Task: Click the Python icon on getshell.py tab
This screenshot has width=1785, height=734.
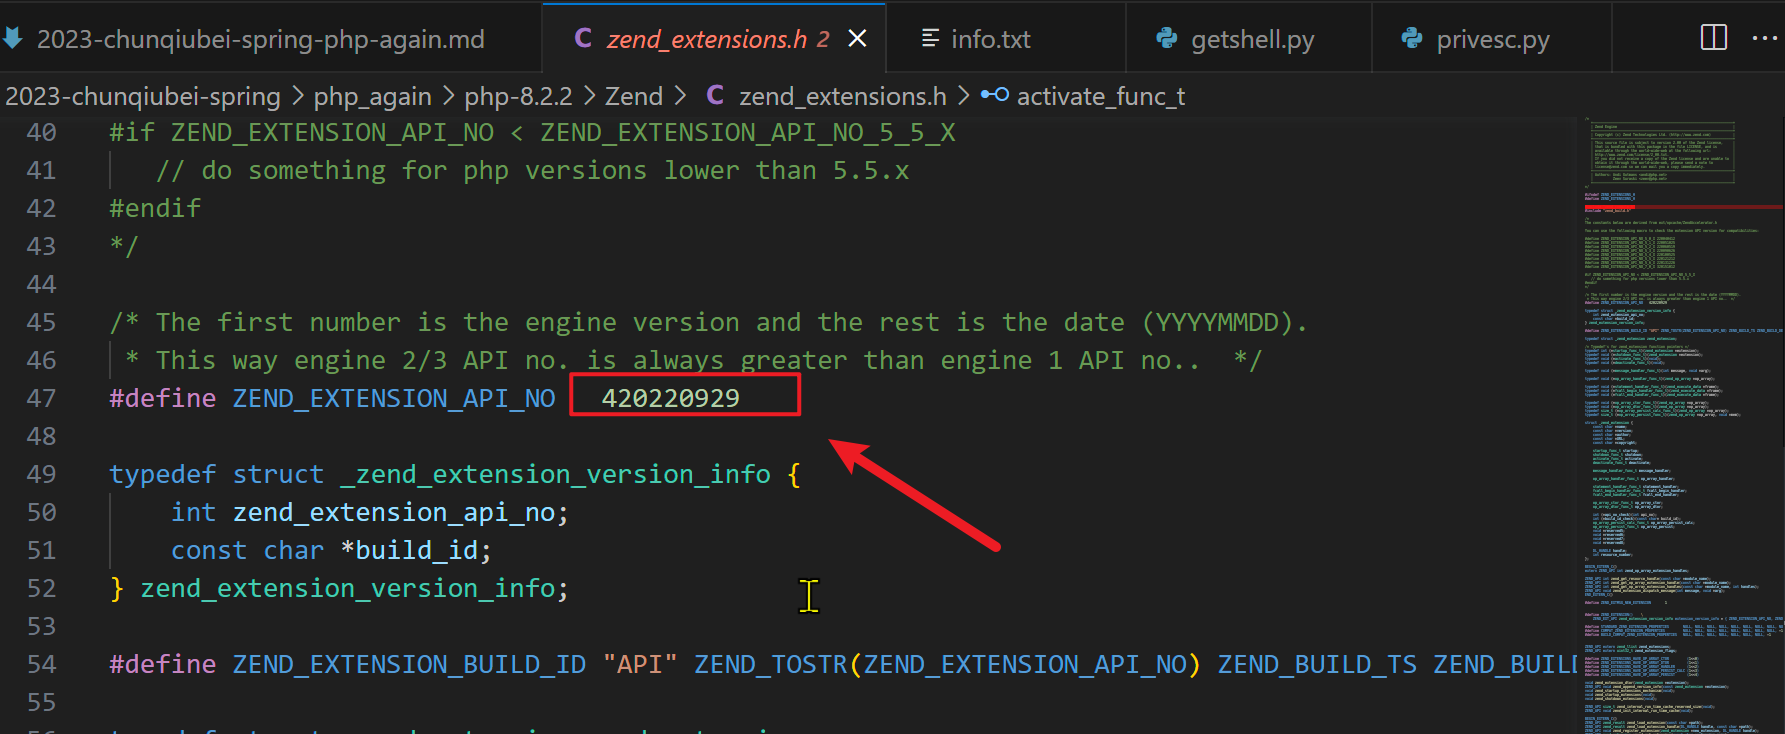Action: (x=1166, y=39)
